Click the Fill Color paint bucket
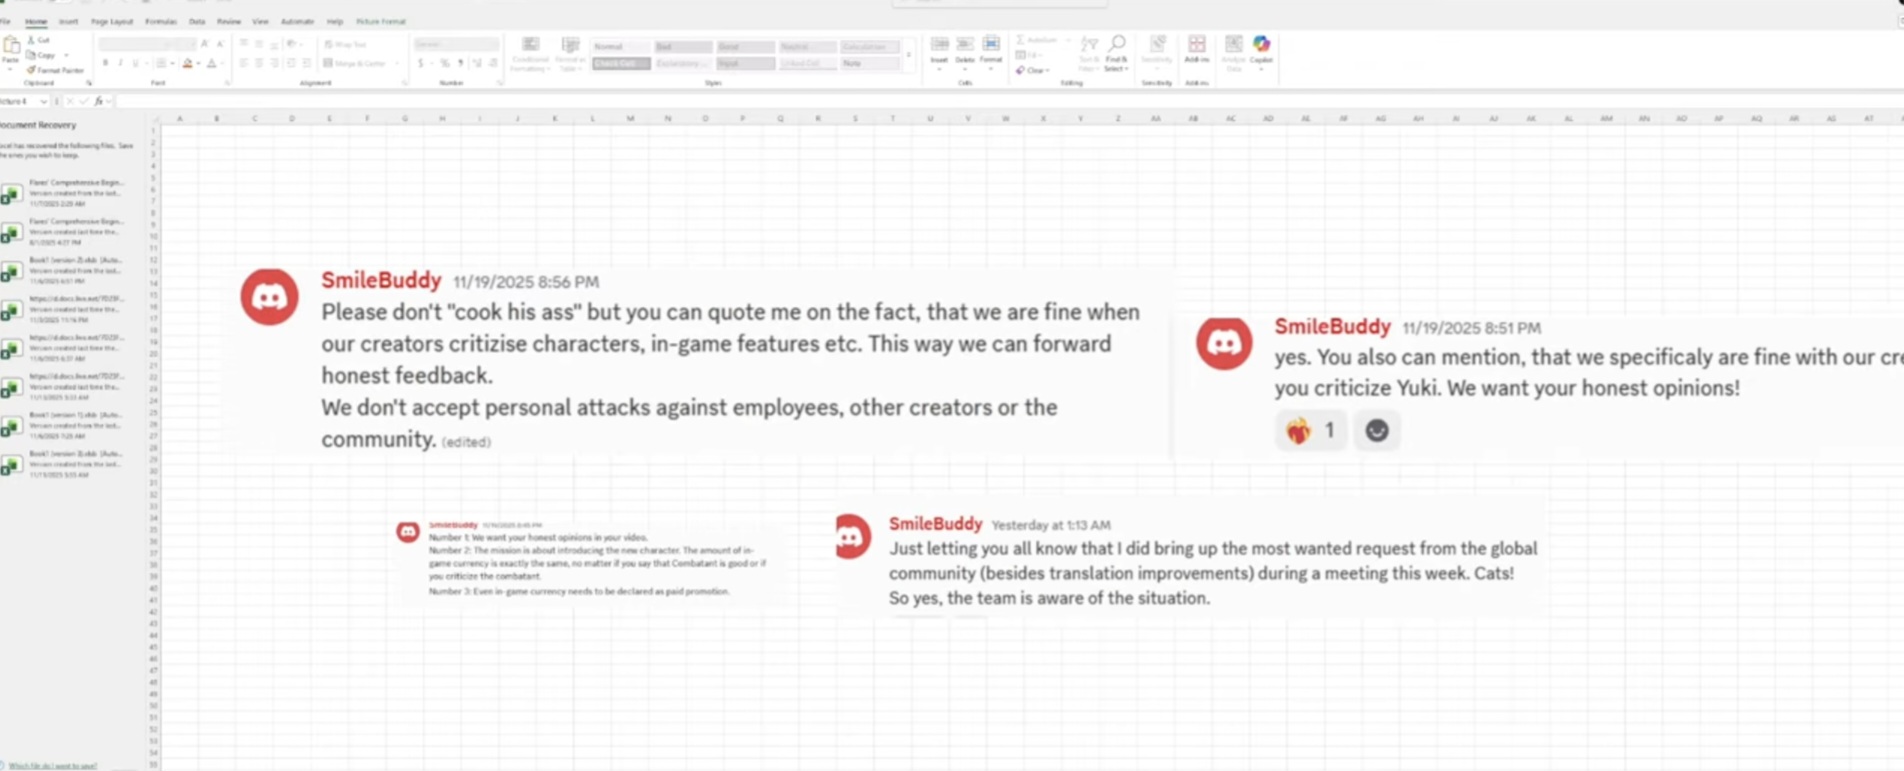This screenshot has width=1904, height=771. tap(187, 63)
